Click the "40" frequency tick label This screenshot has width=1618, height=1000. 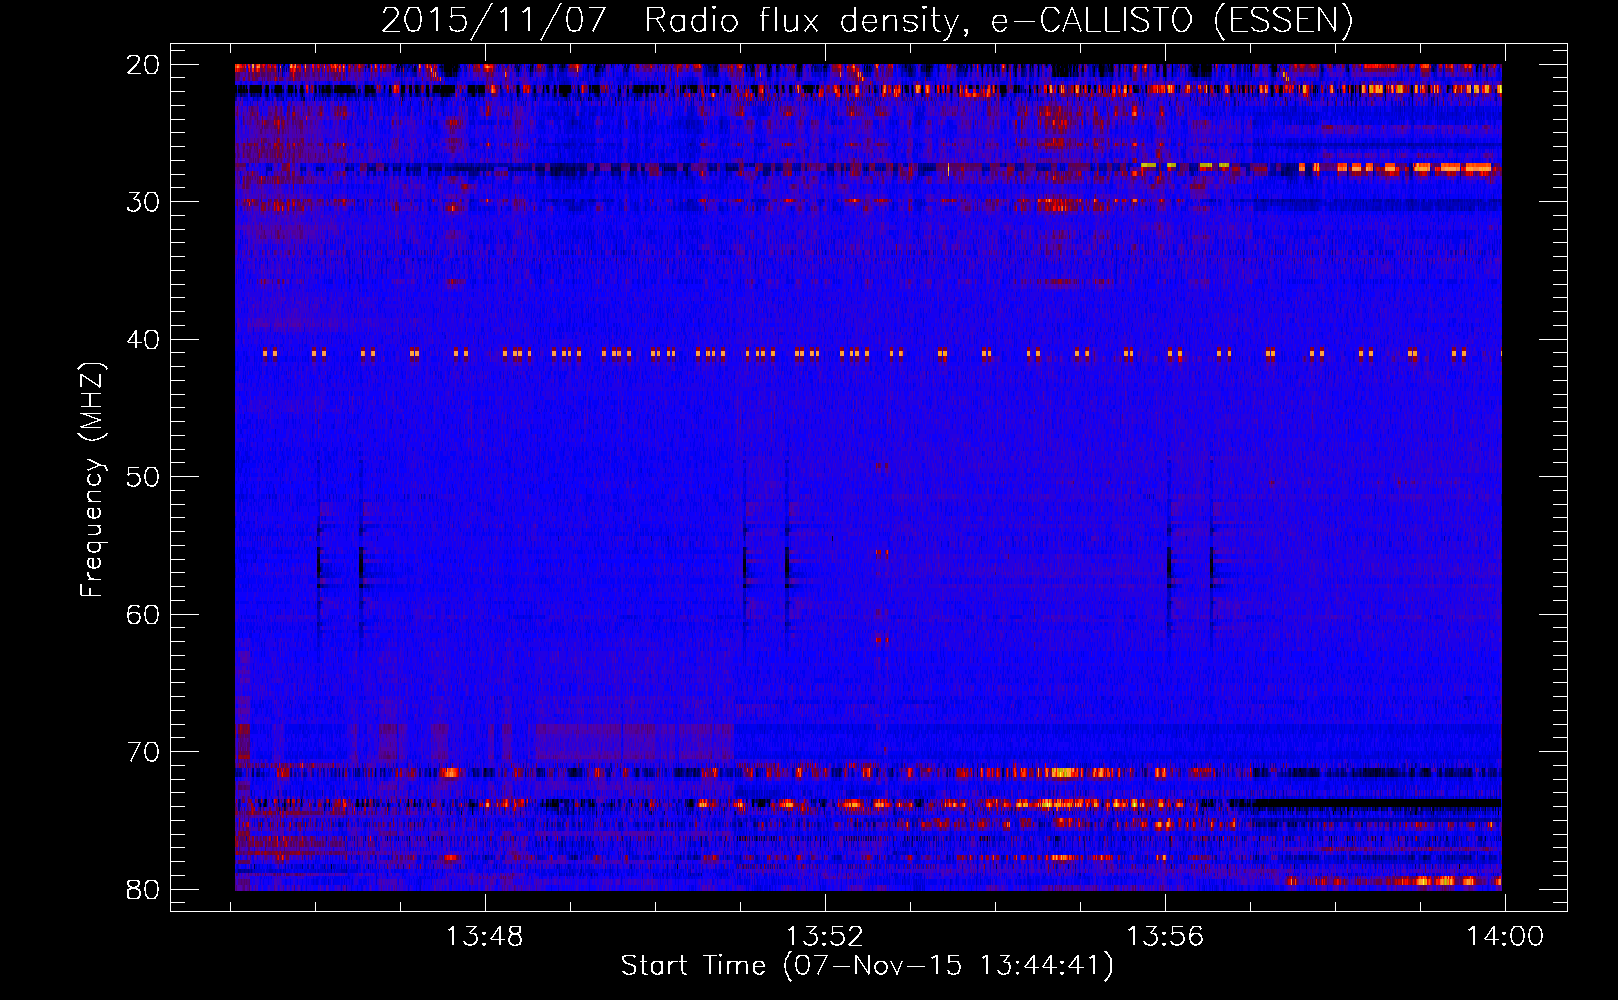coord(144,340)
